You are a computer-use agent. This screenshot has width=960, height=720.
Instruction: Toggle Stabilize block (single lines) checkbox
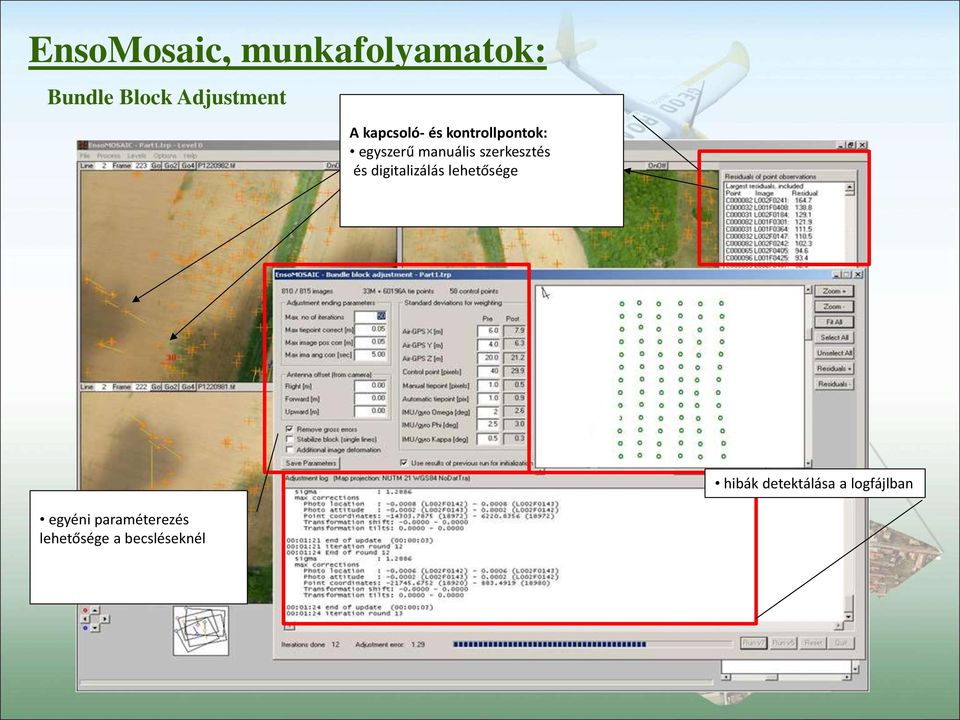(290, 440)
